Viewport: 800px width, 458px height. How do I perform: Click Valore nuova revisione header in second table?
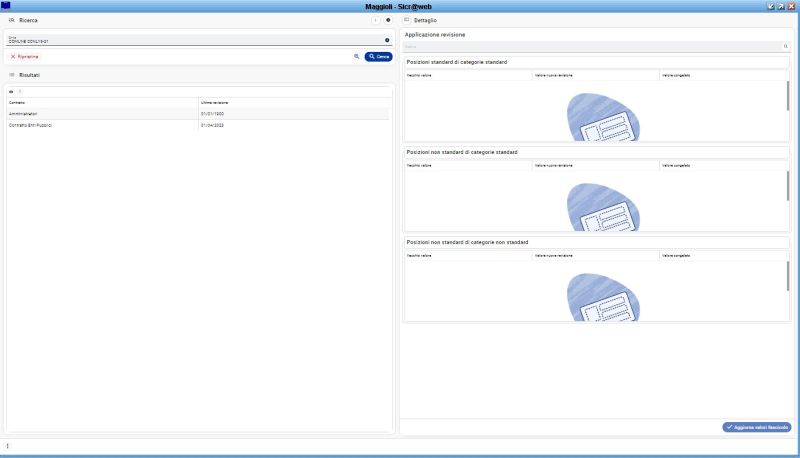coord(595,166)
